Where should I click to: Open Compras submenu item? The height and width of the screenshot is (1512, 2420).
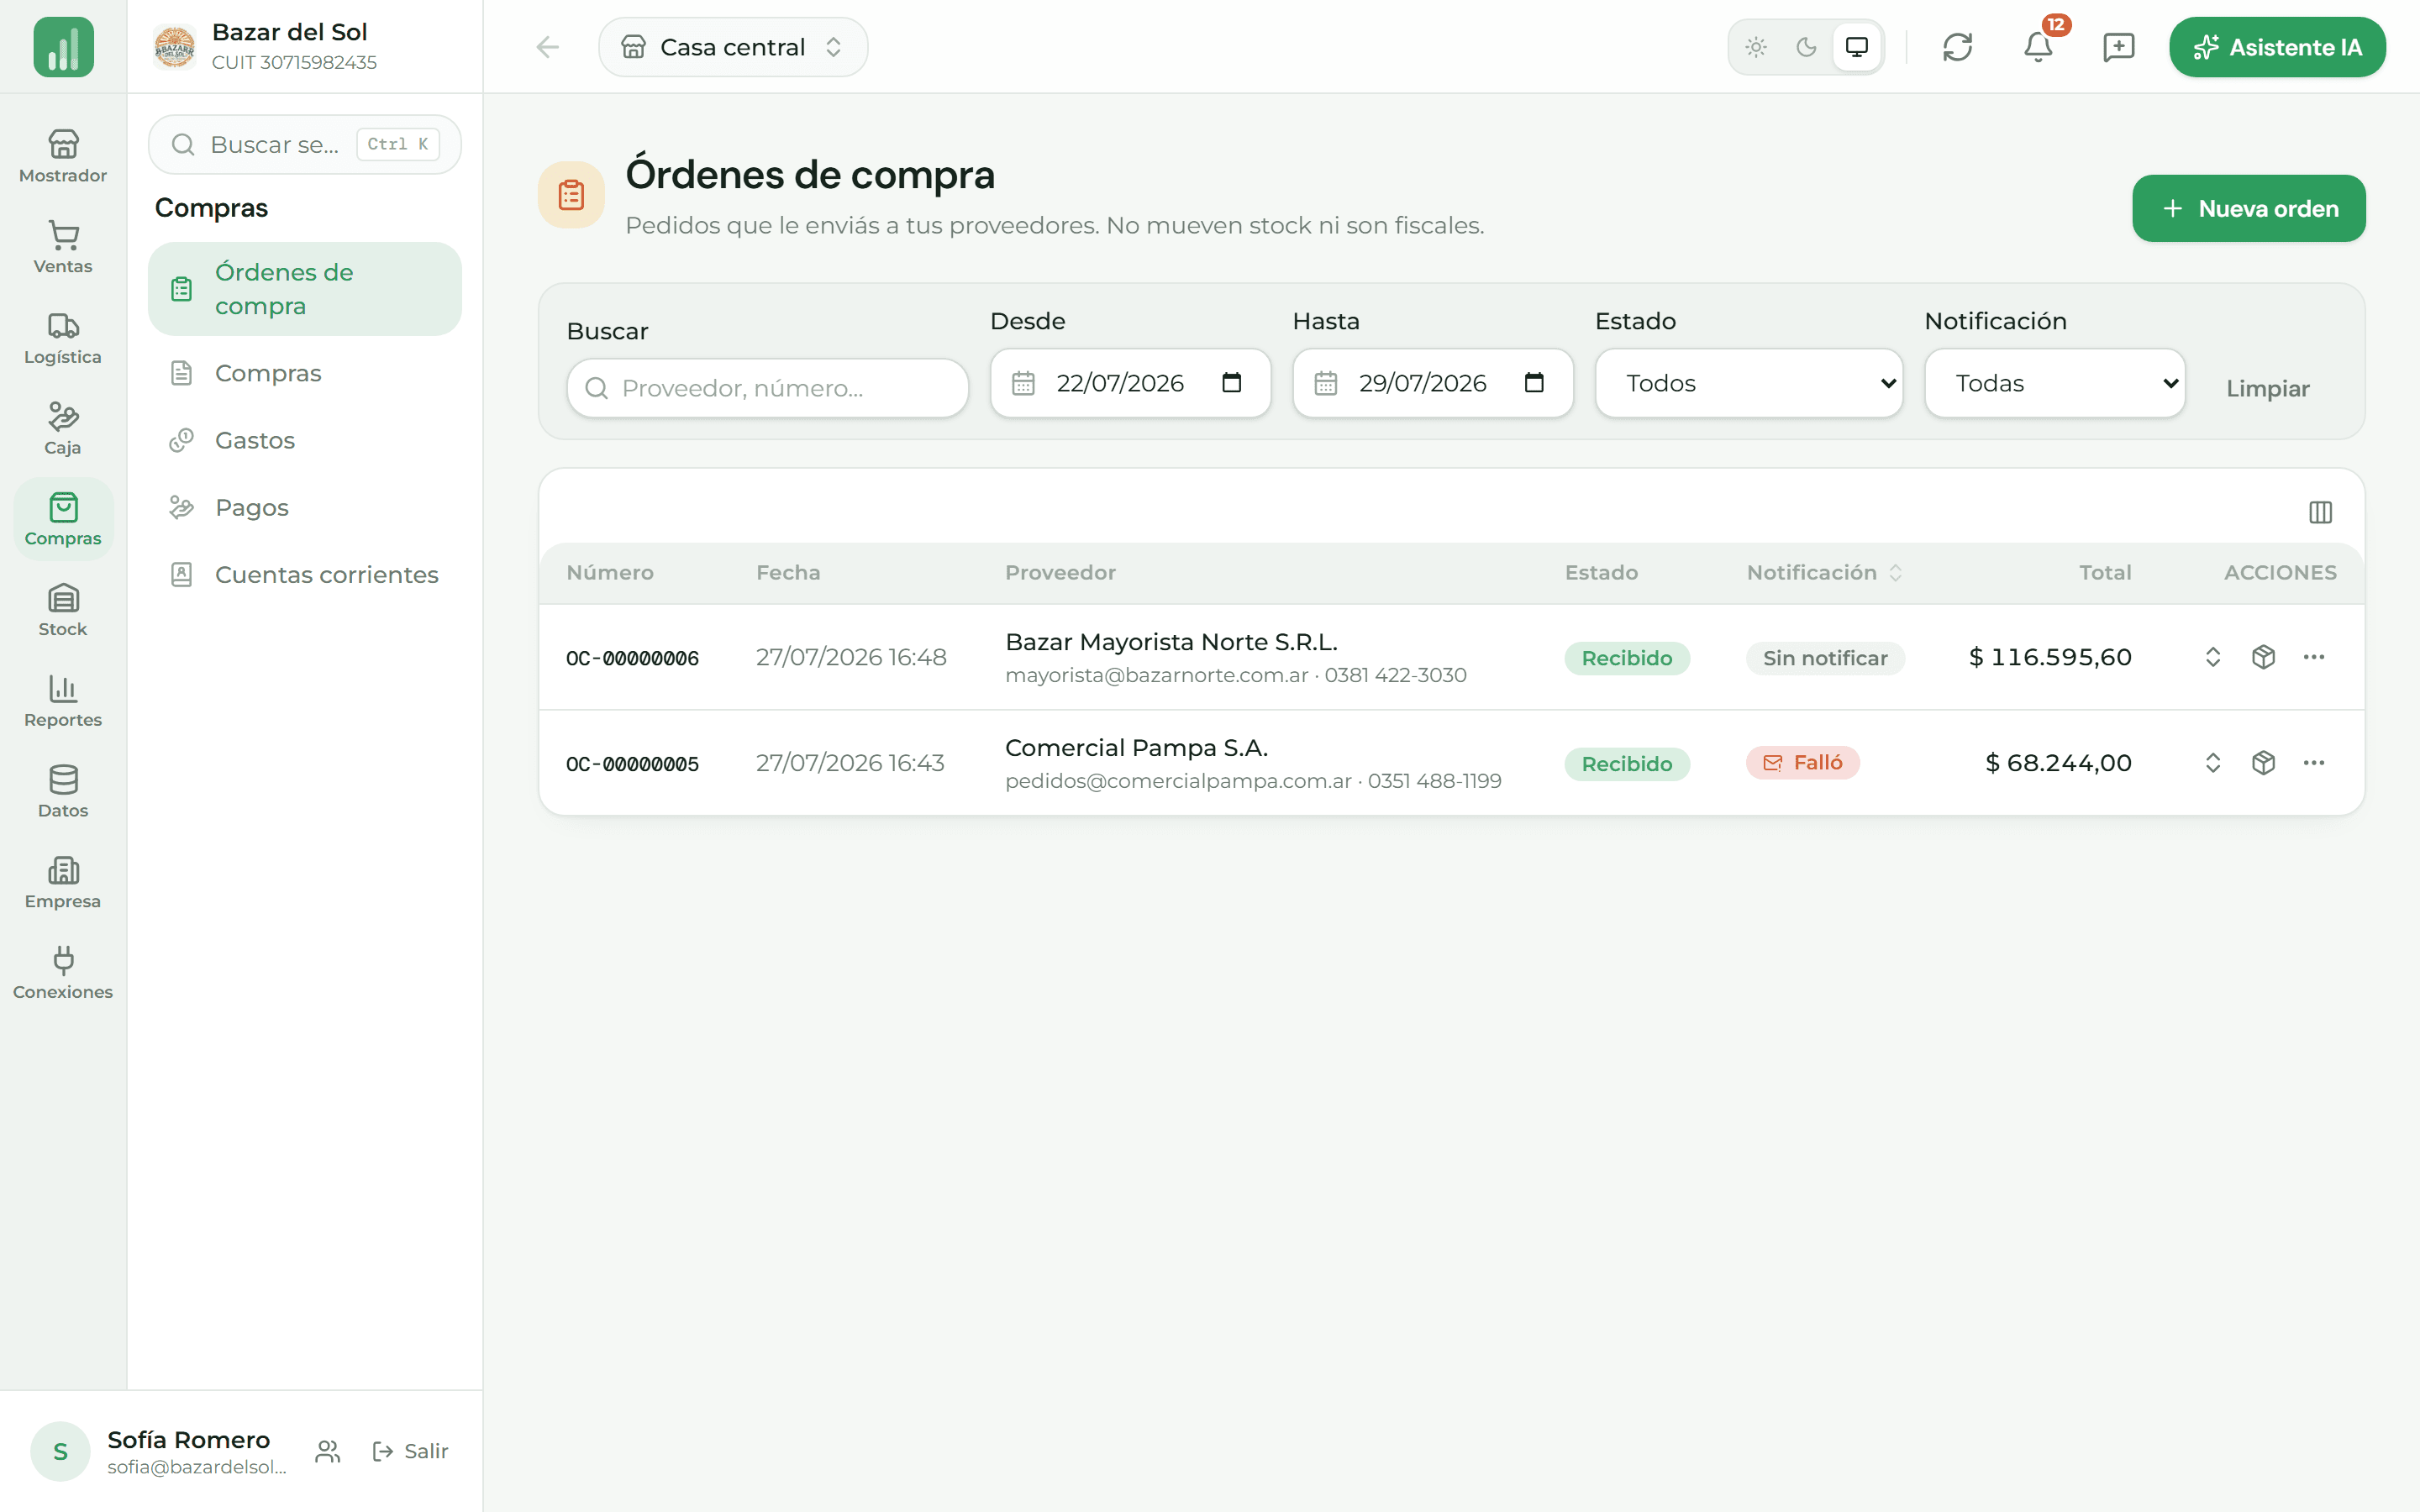pos(305,373)
